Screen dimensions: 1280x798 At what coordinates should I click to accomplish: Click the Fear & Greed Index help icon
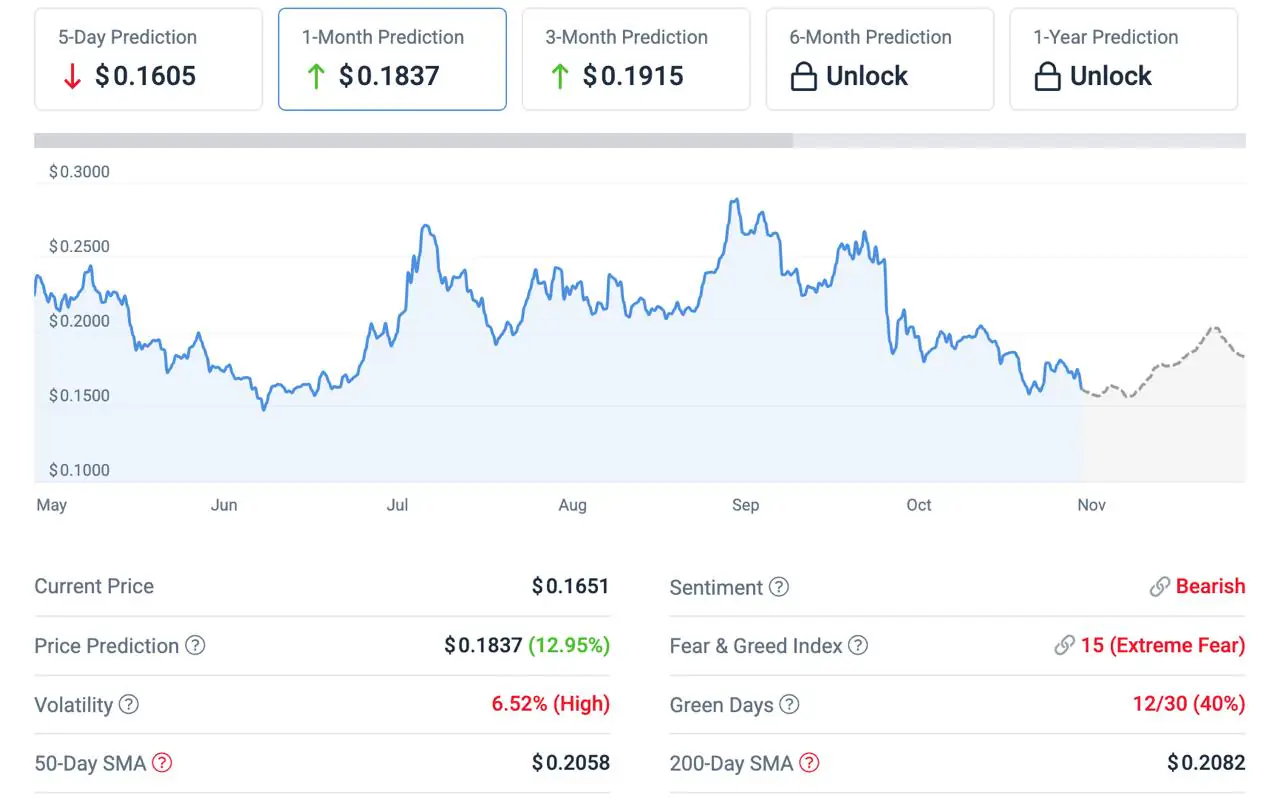[858, 646]
